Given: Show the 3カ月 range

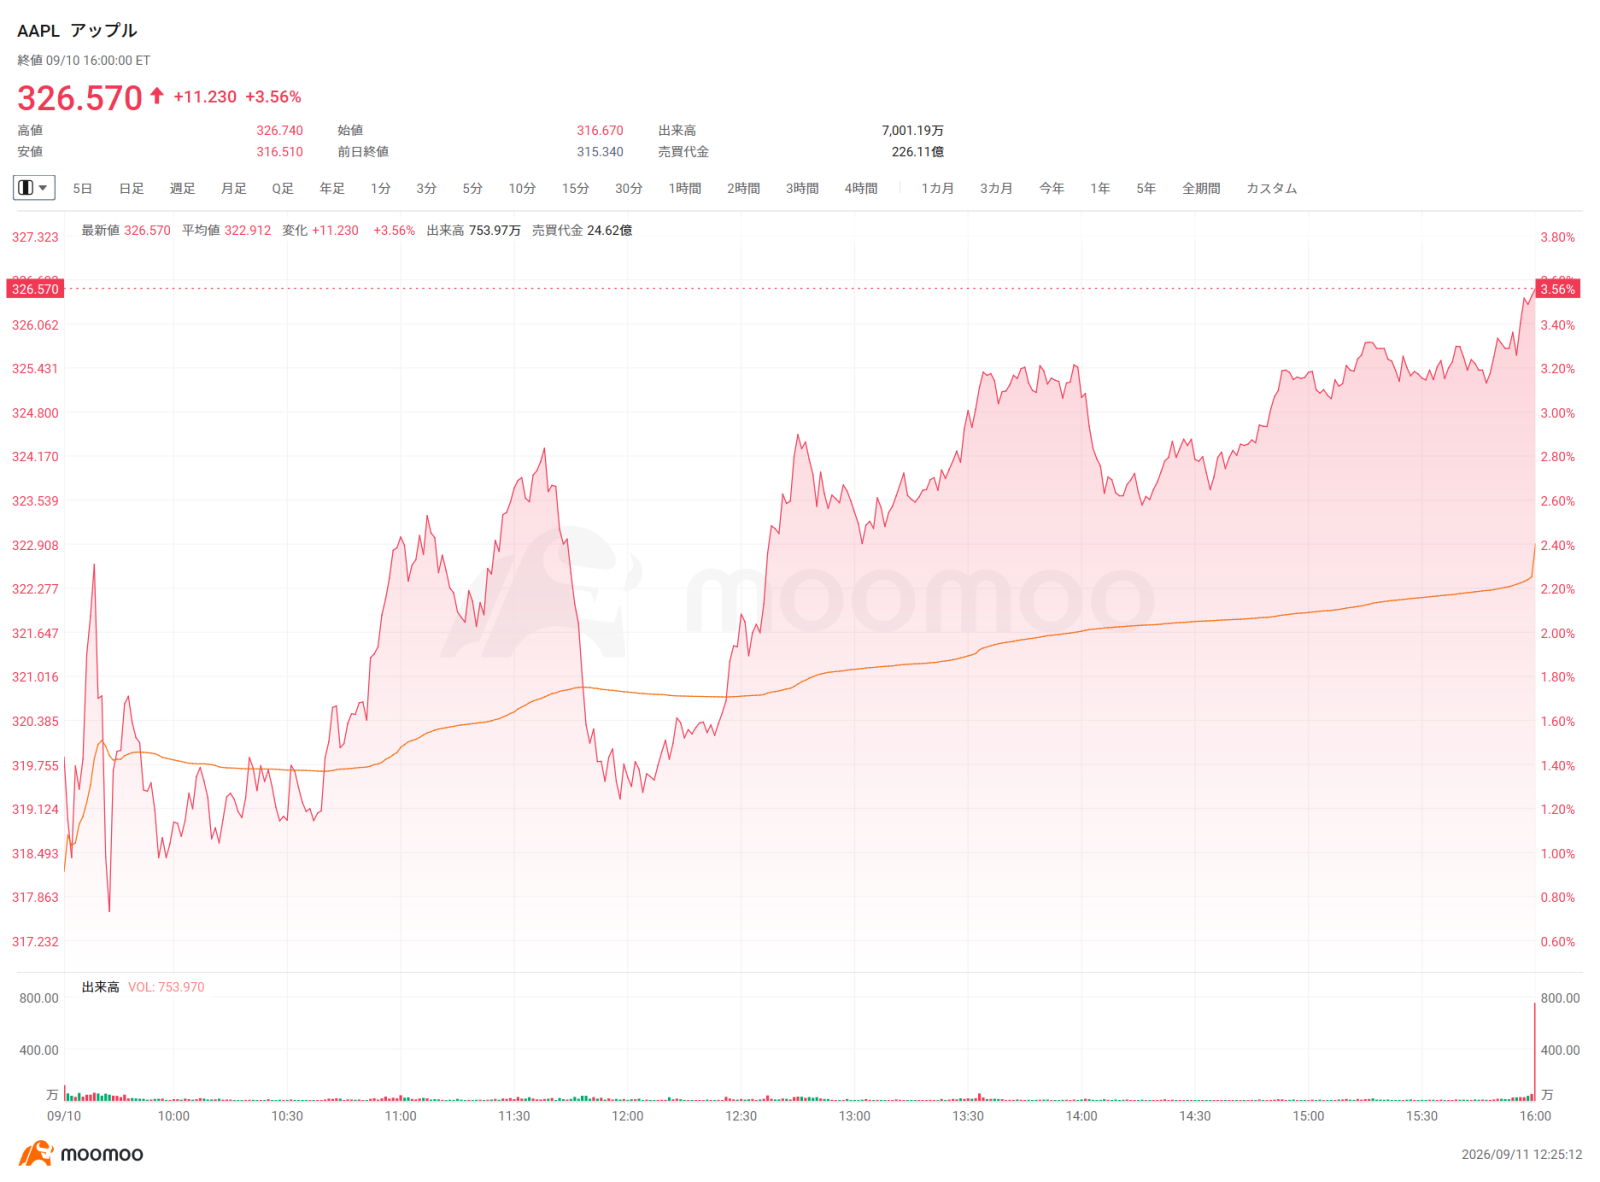Looking at the screenshot, I should (996, 188).
